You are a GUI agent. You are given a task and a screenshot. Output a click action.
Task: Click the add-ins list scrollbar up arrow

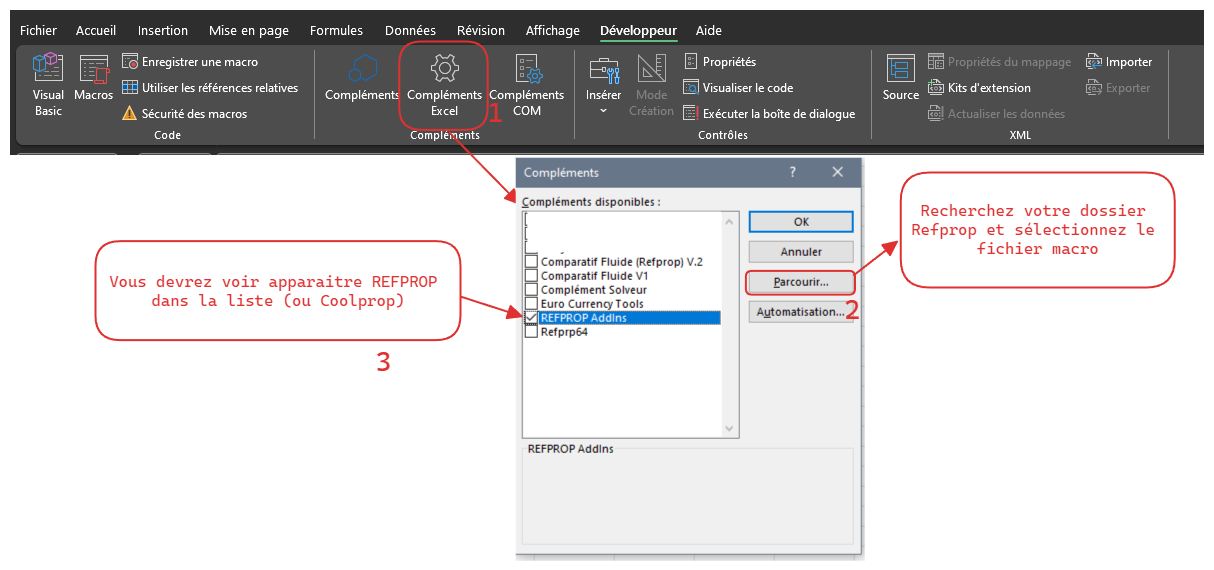729,222
